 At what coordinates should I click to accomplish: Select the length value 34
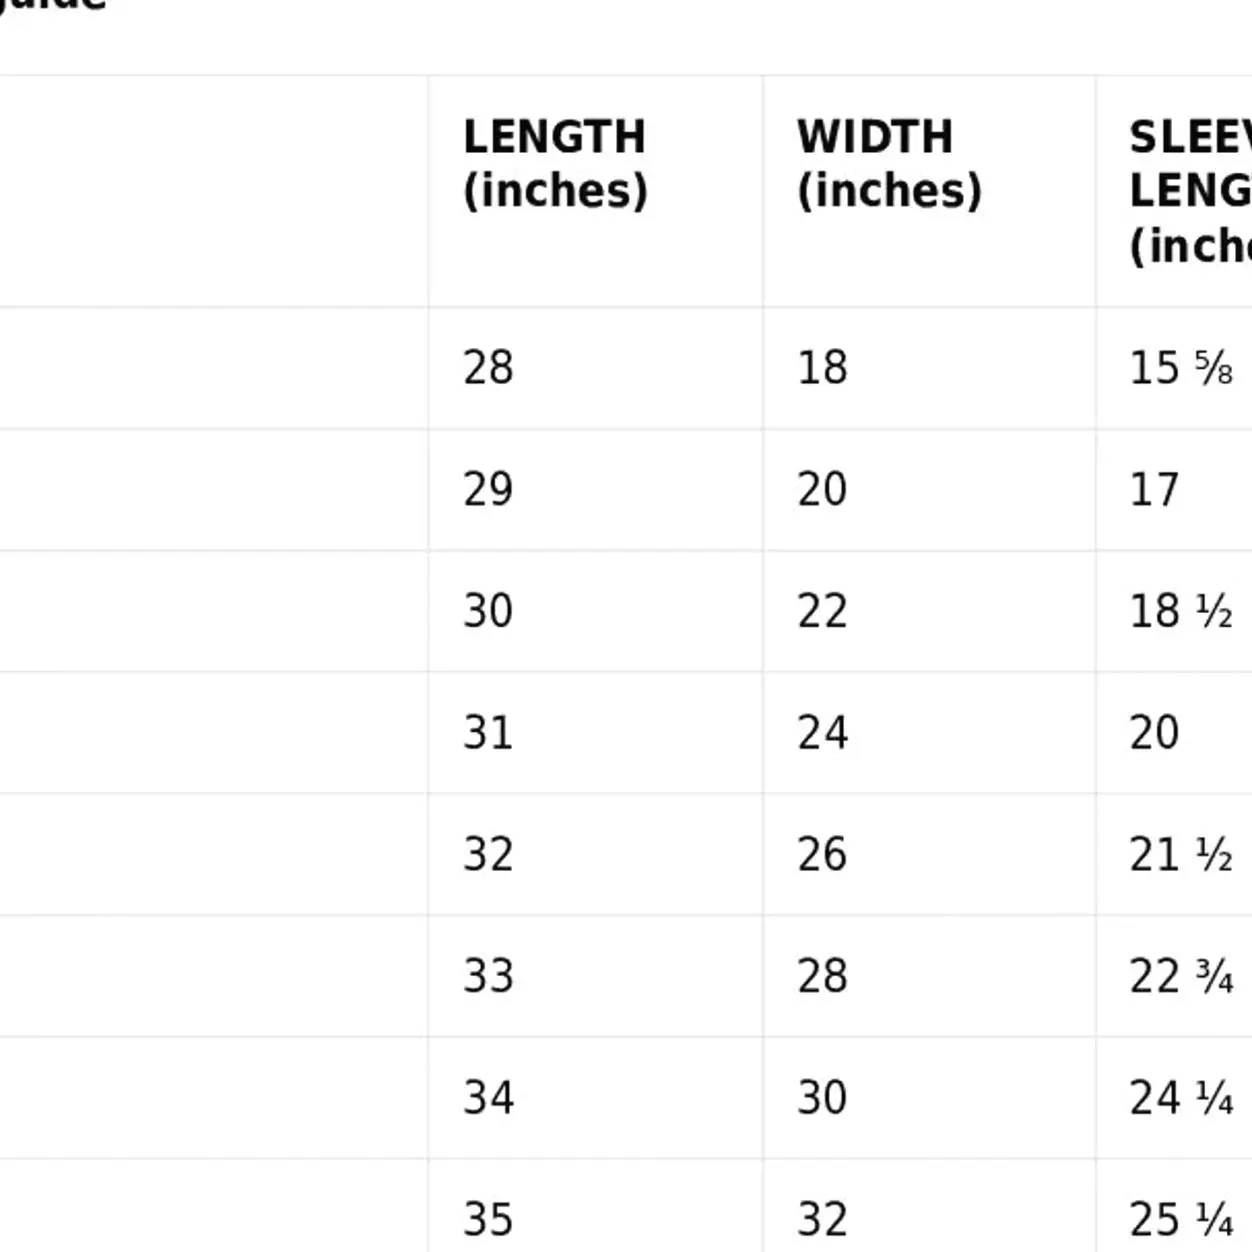488,1098
